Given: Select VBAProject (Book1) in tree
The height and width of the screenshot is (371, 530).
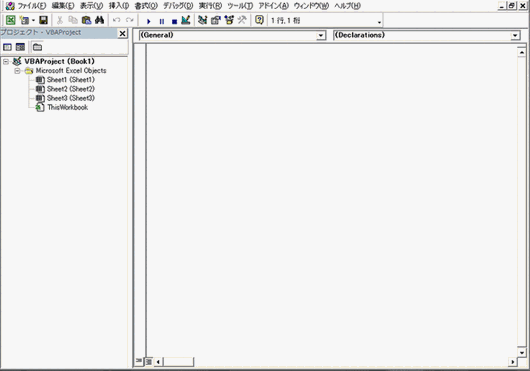Looking at the screenshot, I should pyautogui.click(x=59, y=61).
